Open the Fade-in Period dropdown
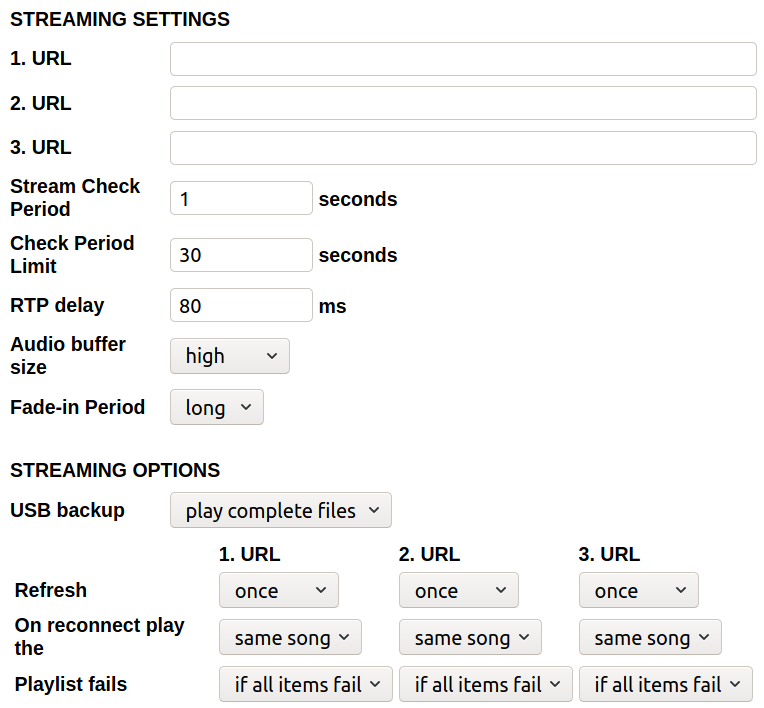Screen dimensions: 764x708 pyautogui.click(x=217, y=408)
